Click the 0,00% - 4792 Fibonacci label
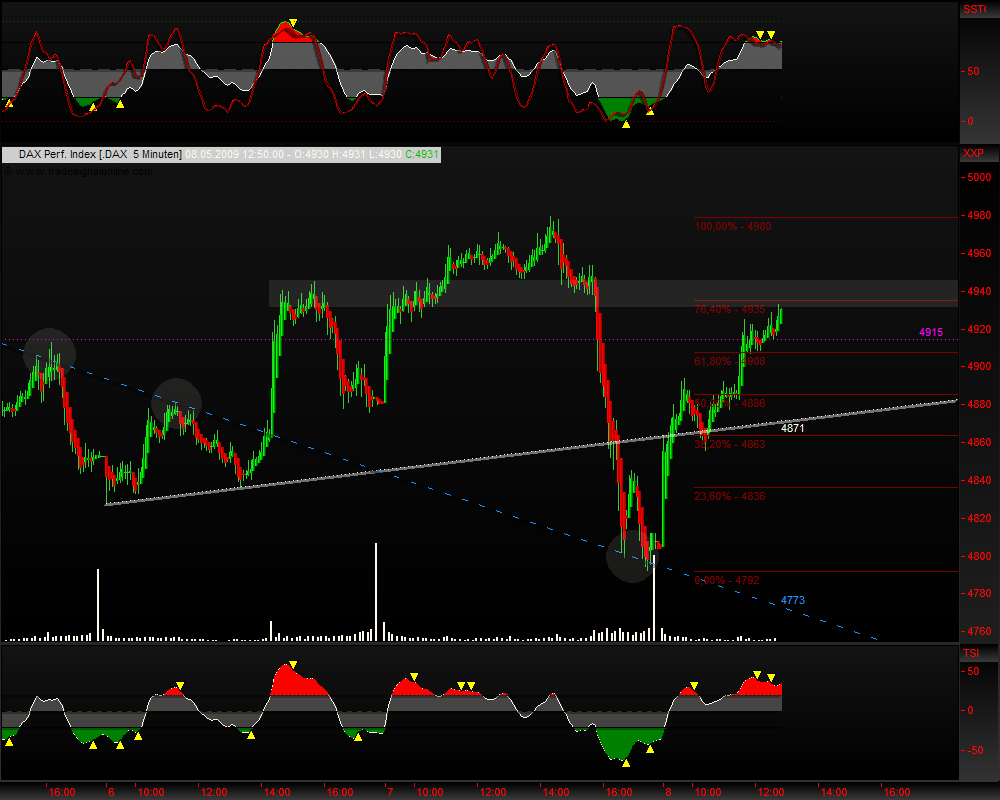The image size is (1000, 800). (x=727, y=580)
